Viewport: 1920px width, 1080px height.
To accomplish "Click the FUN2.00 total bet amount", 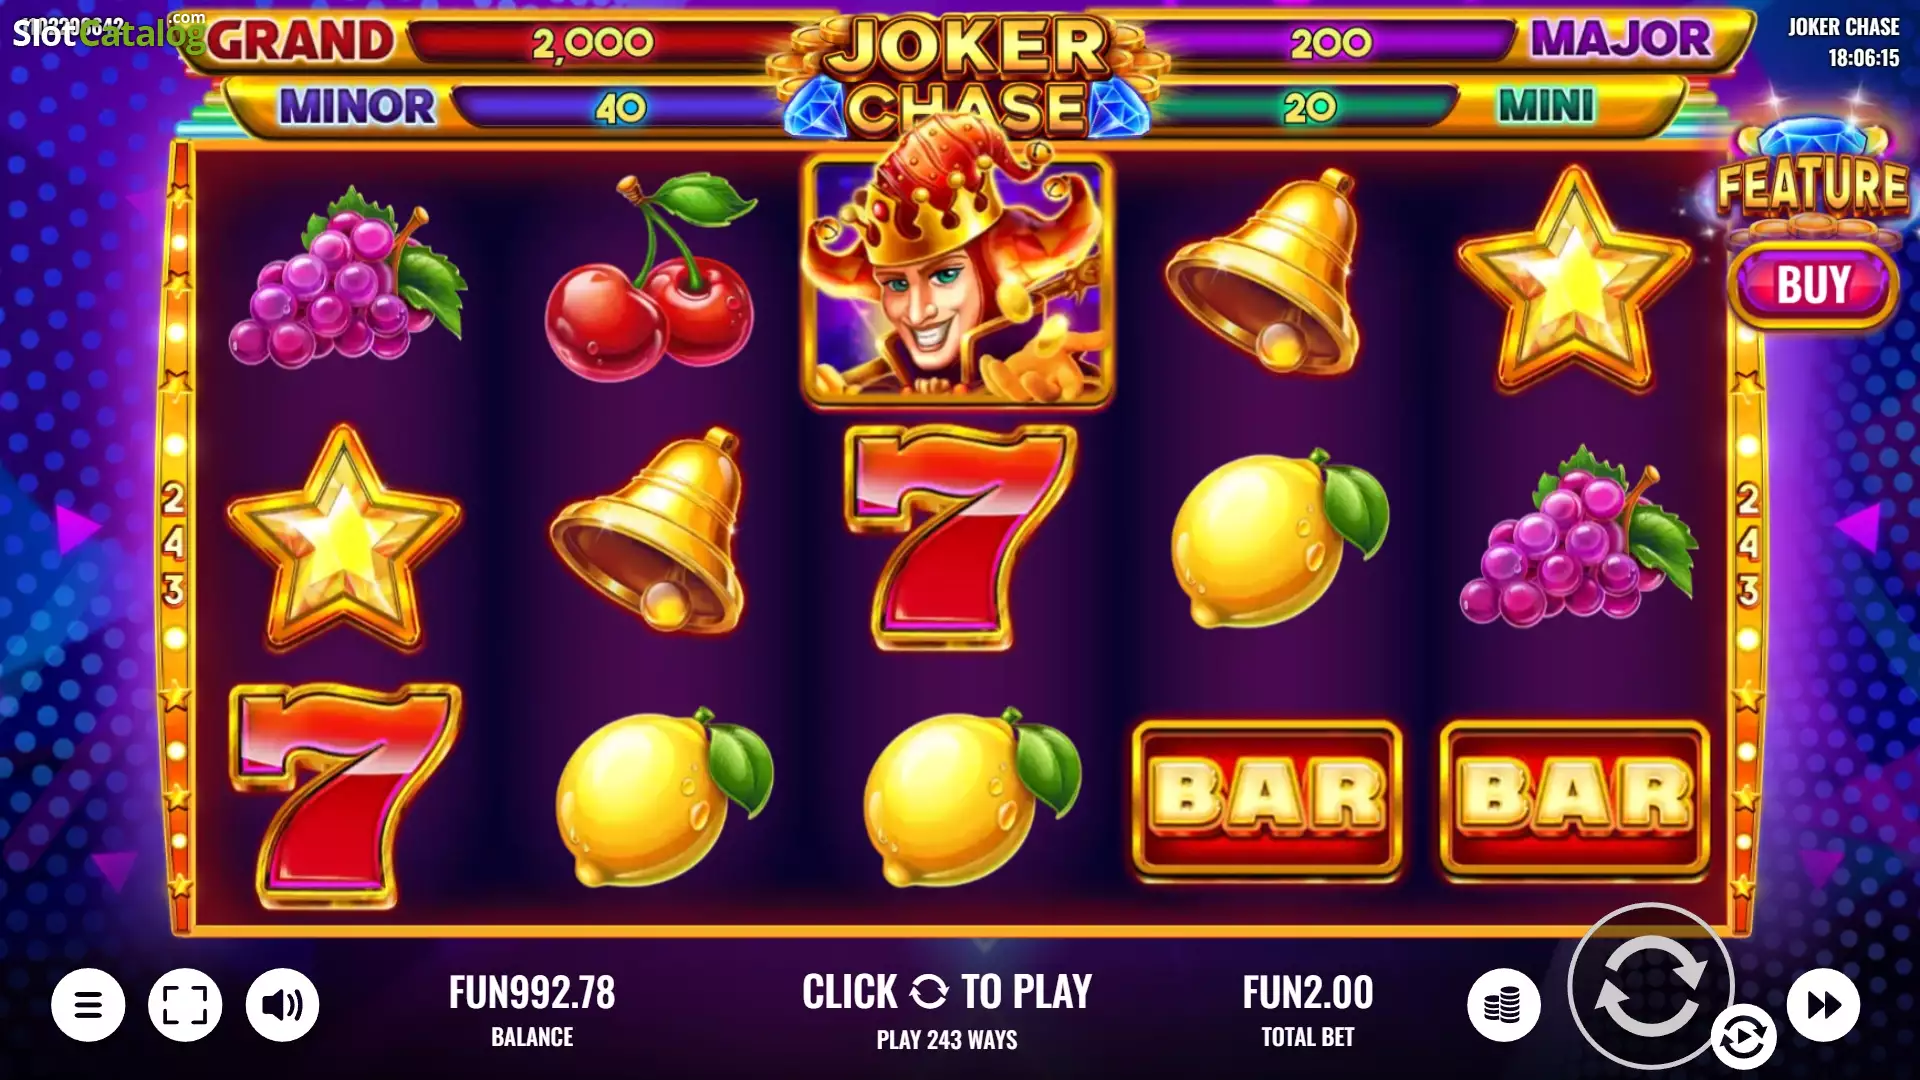I will tap(1307, 993).
